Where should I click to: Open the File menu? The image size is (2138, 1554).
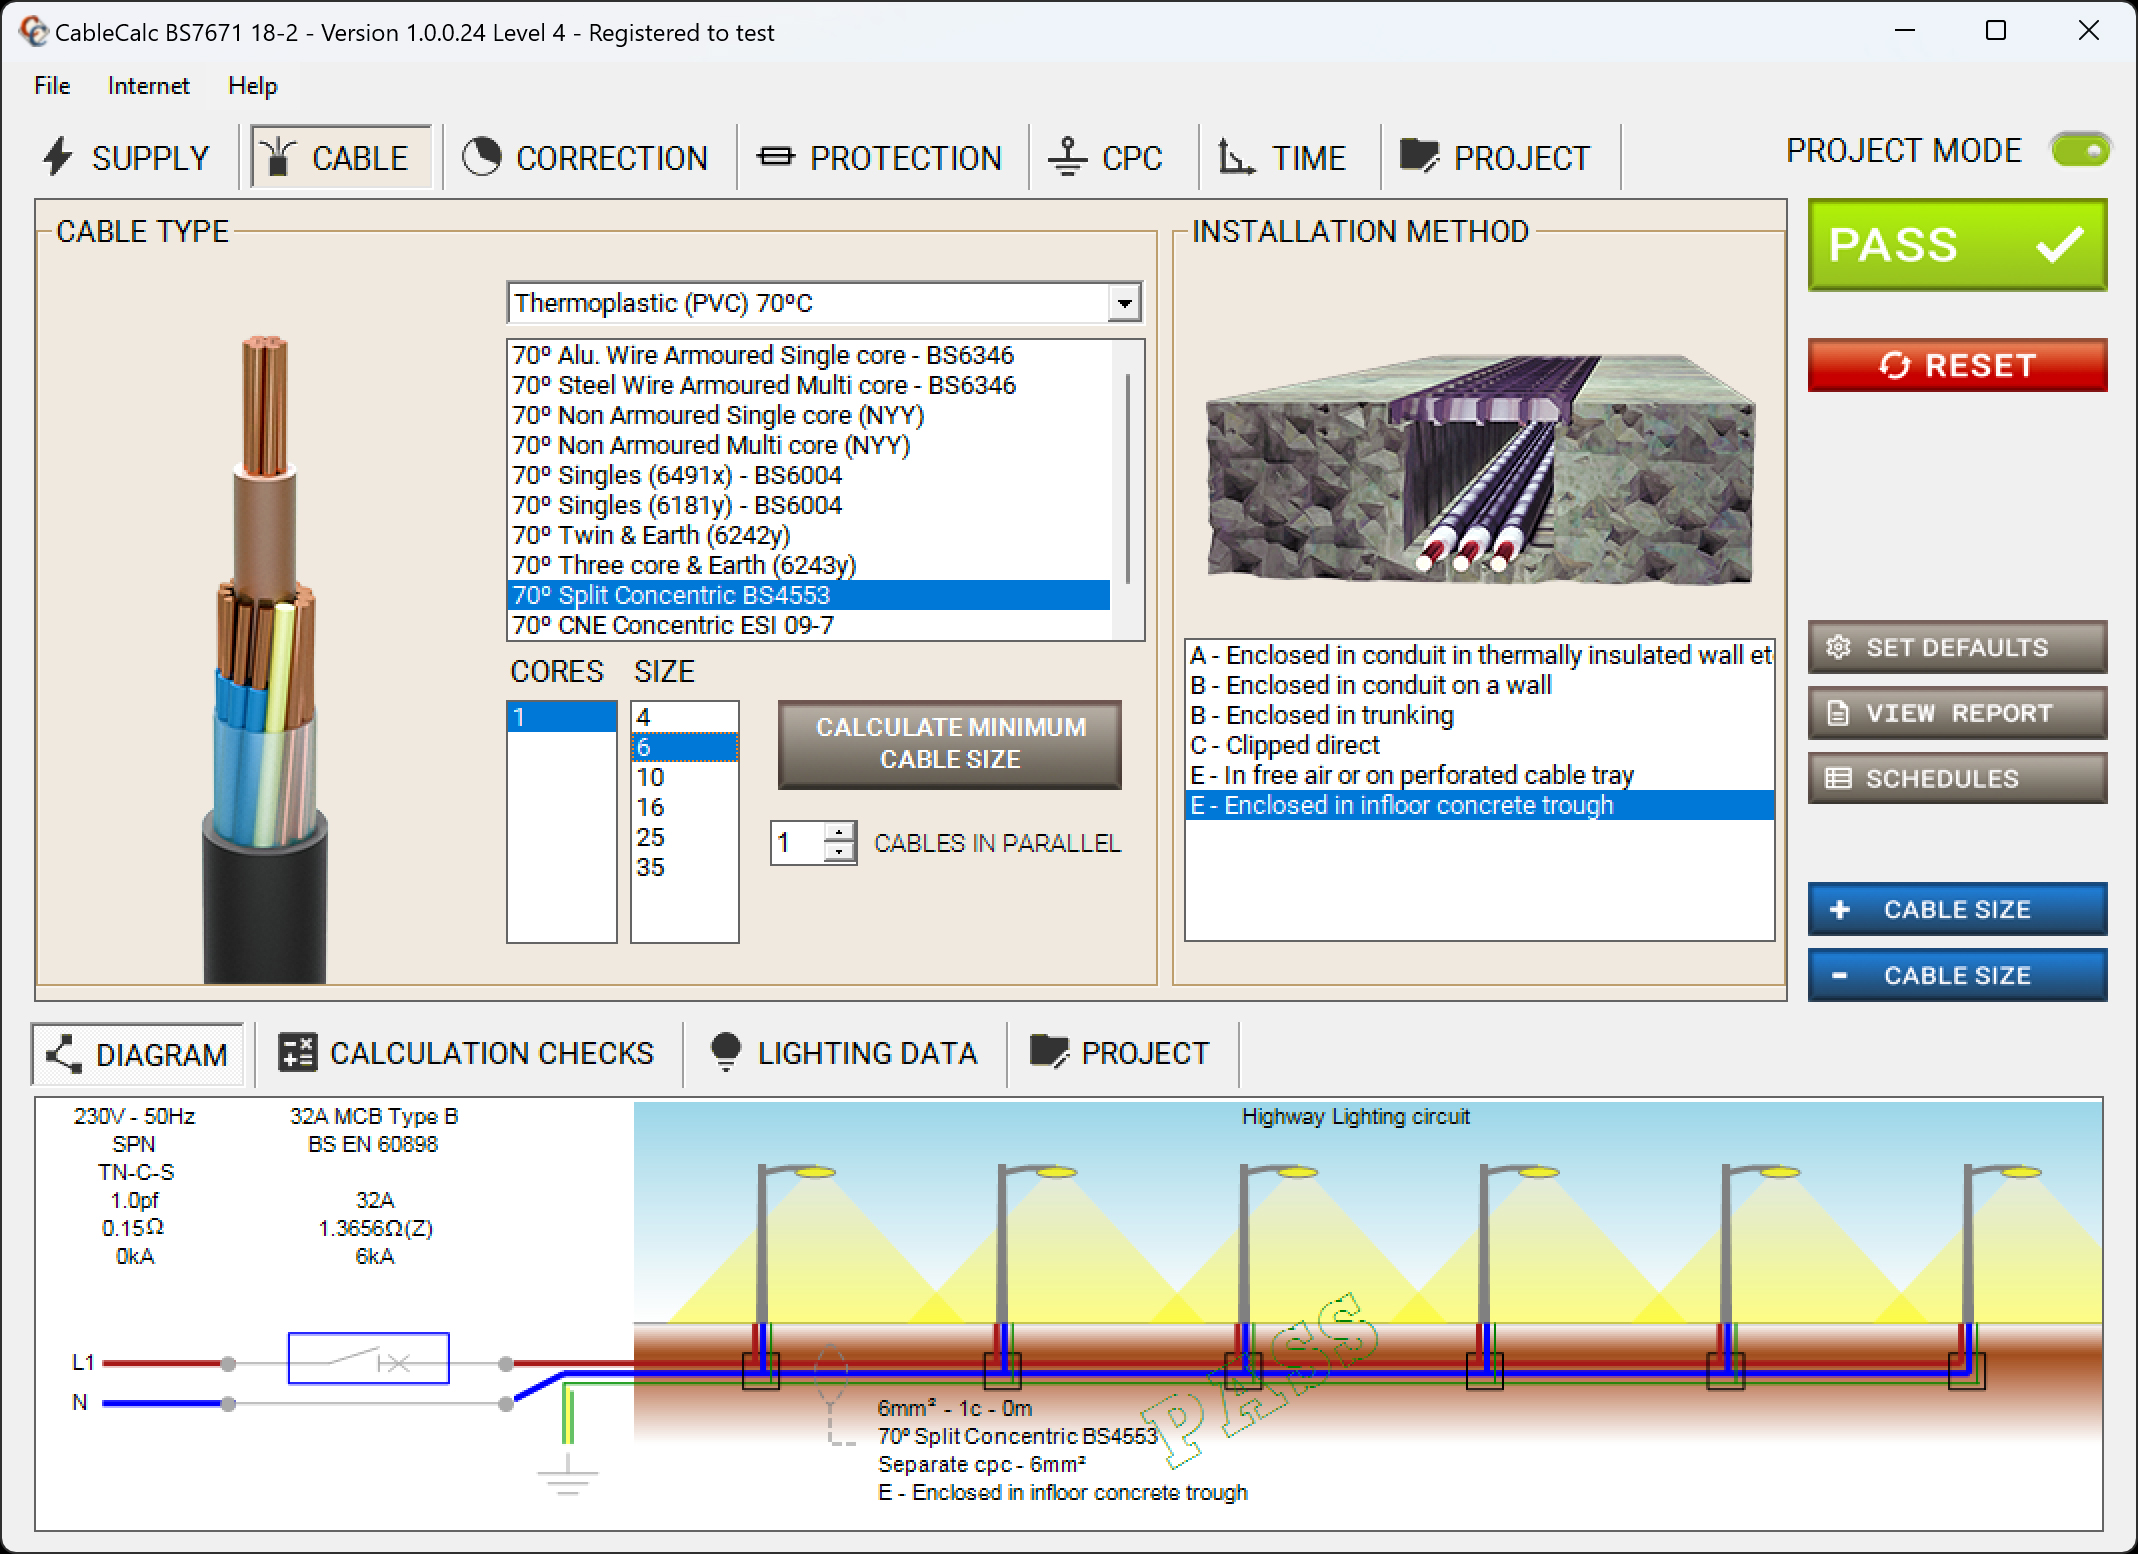point(50,86)
